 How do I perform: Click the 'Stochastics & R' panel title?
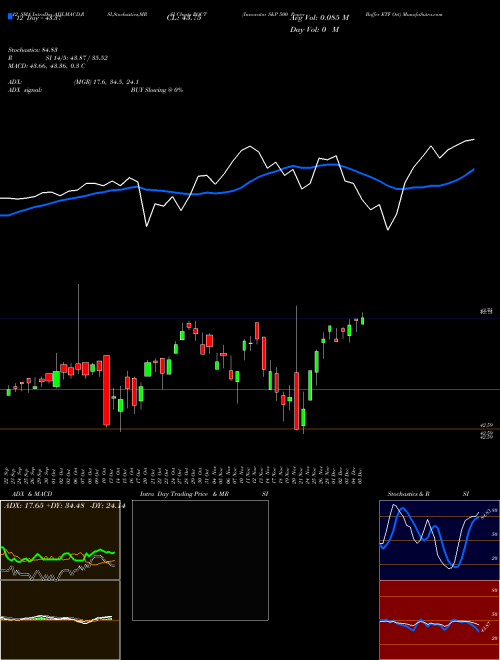point(409,494)
